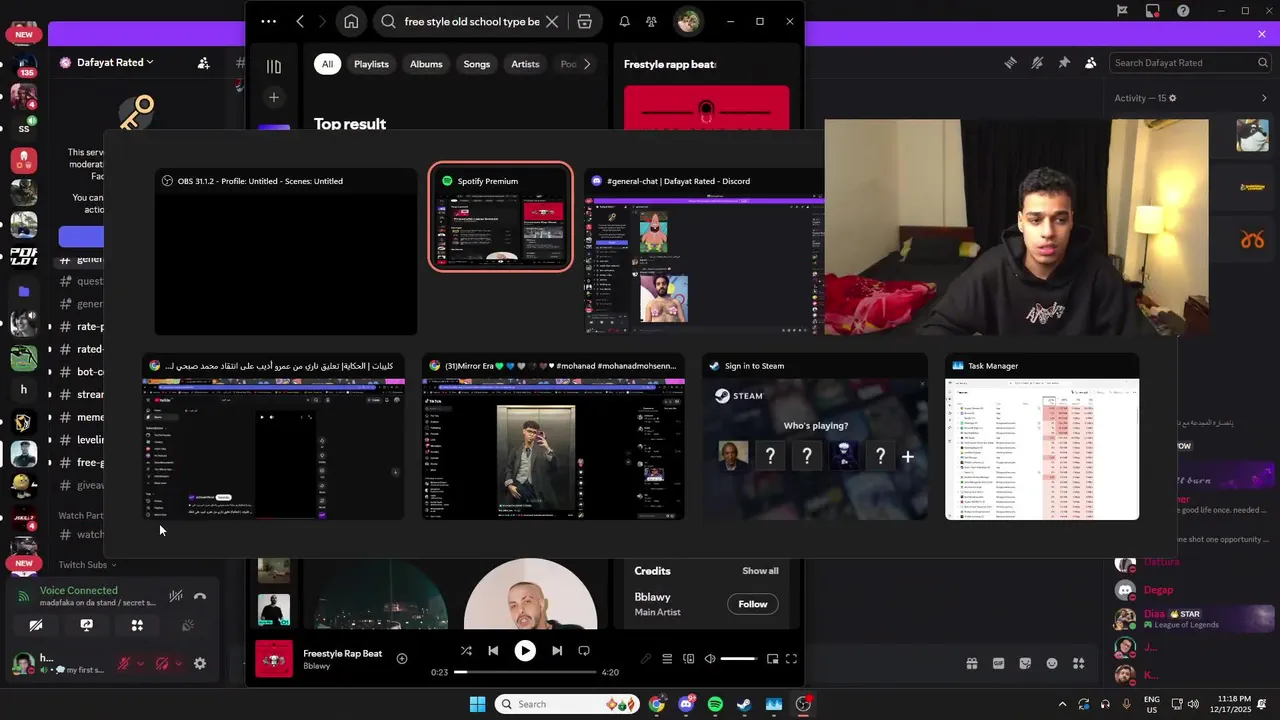Disconnect from the Discord voice channel
This screenshot has width=1280, height=720.
pos(200,596)
